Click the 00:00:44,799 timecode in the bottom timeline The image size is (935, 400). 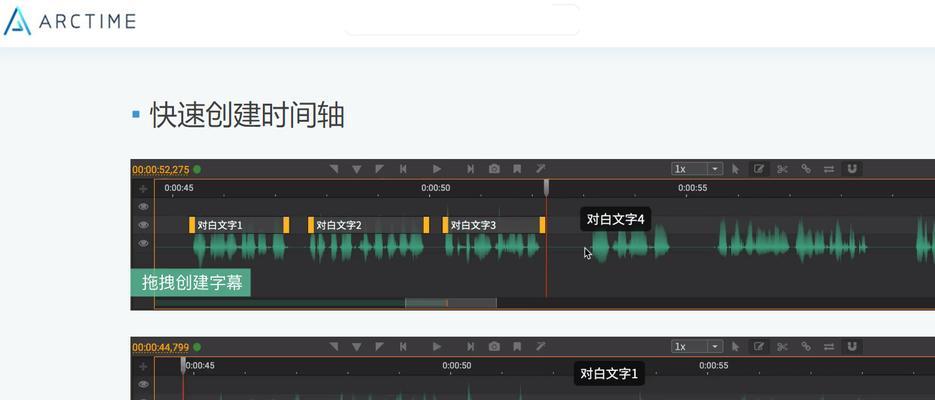(160, 347)
